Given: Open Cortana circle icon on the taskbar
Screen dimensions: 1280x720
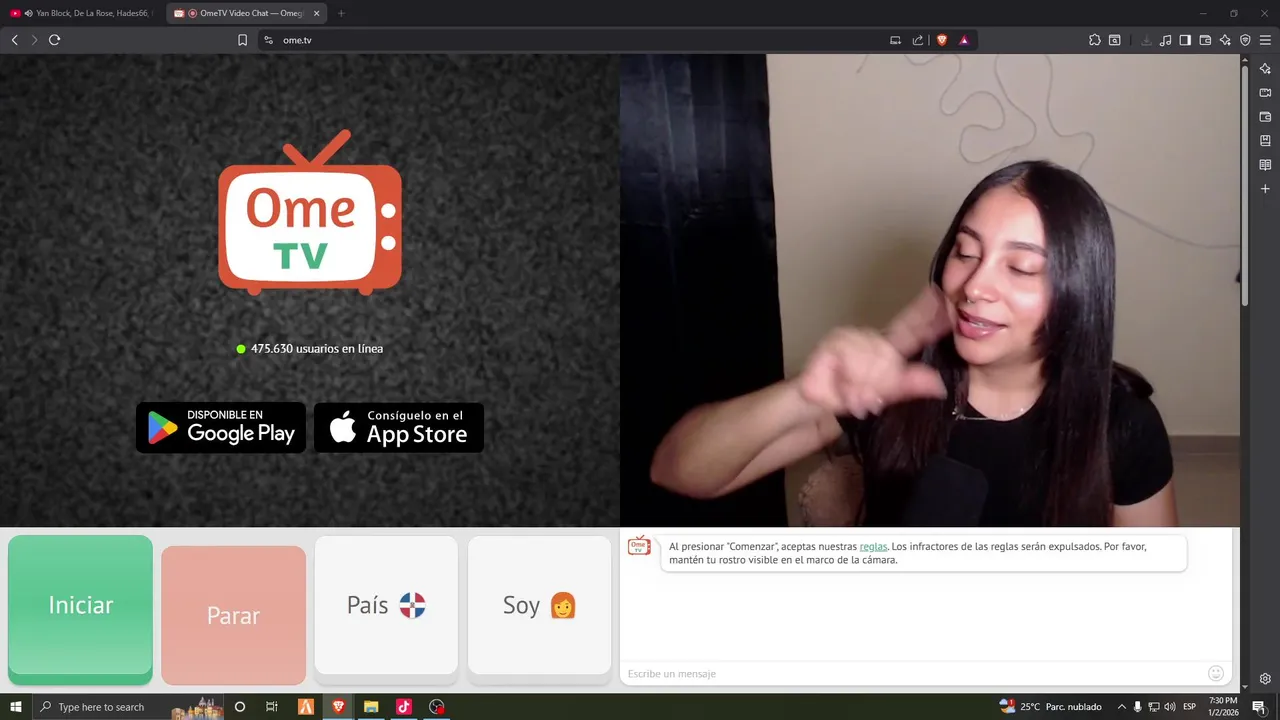Looking at the screenshot, I should pos(239,707).
